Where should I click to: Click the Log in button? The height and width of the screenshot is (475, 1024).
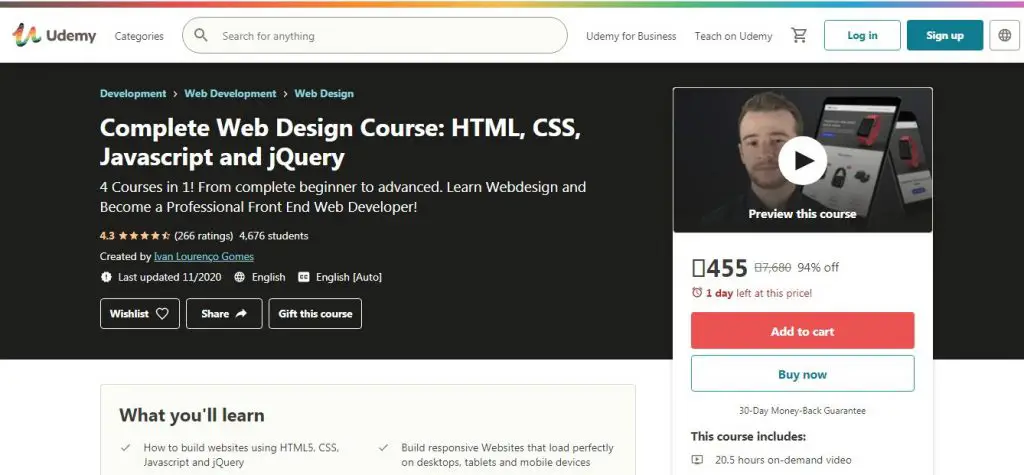(x=862, y=36)
